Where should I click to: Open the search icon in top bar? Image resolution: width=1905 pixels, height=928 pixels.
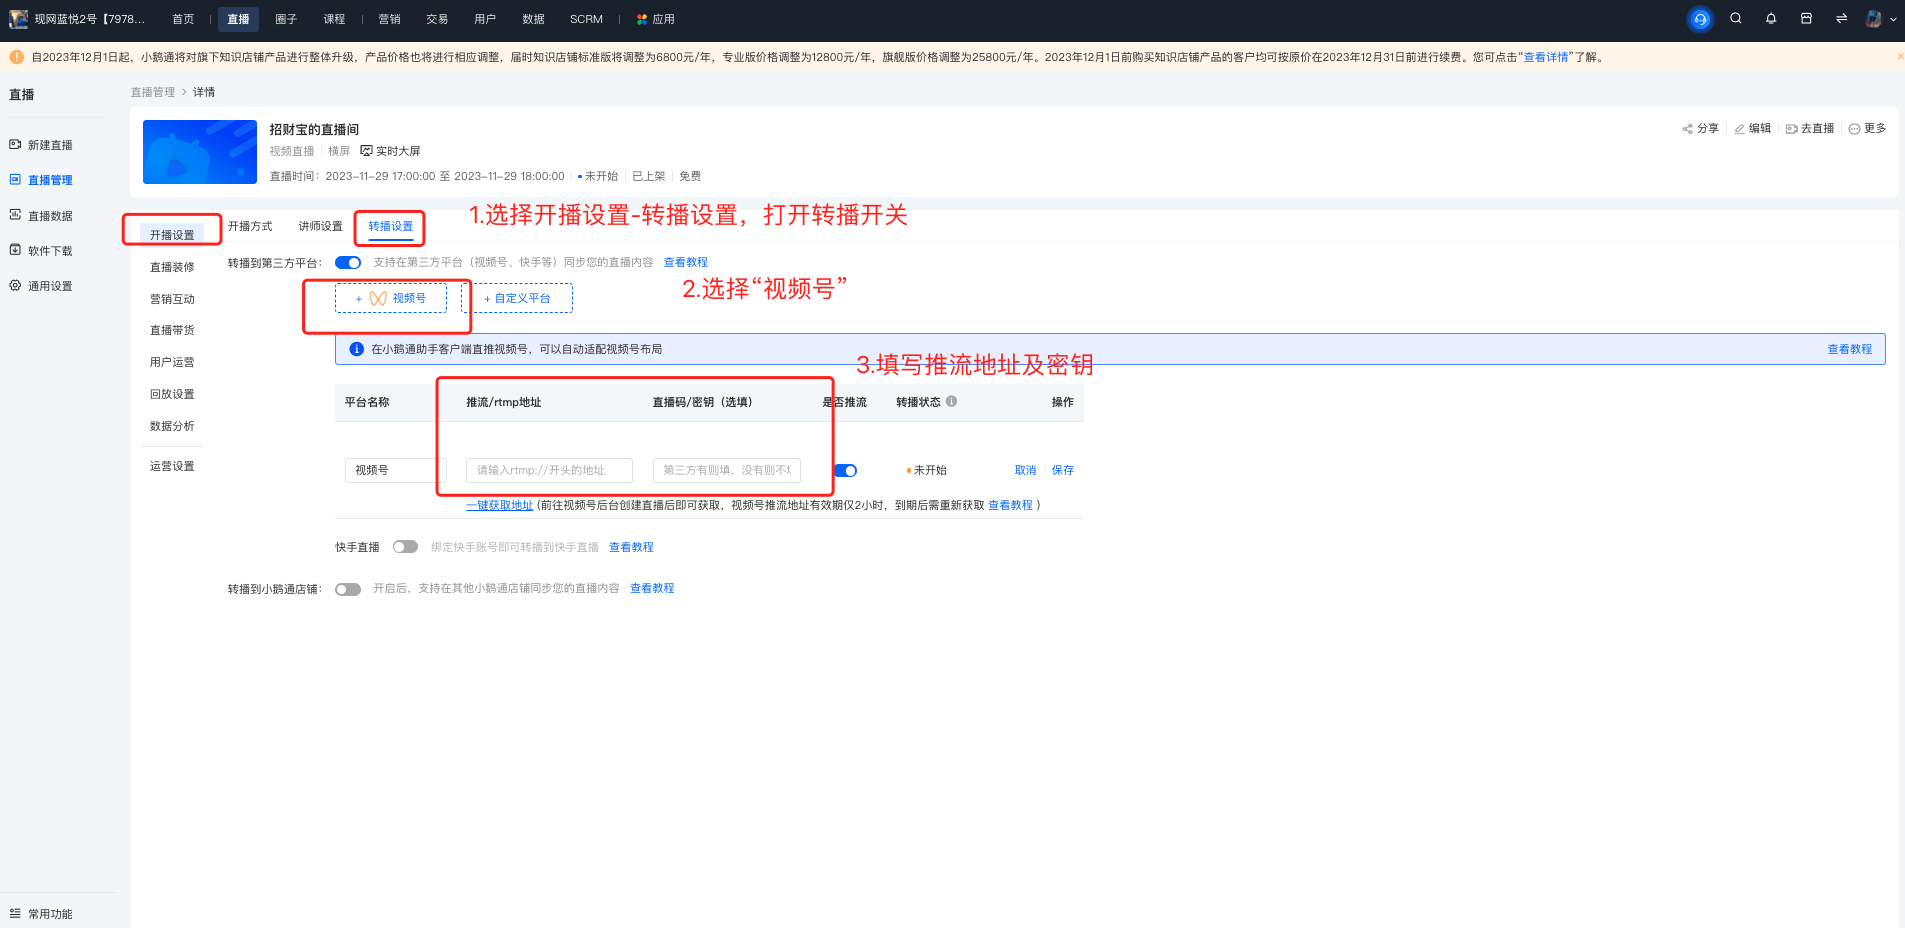pos(1736,19)
